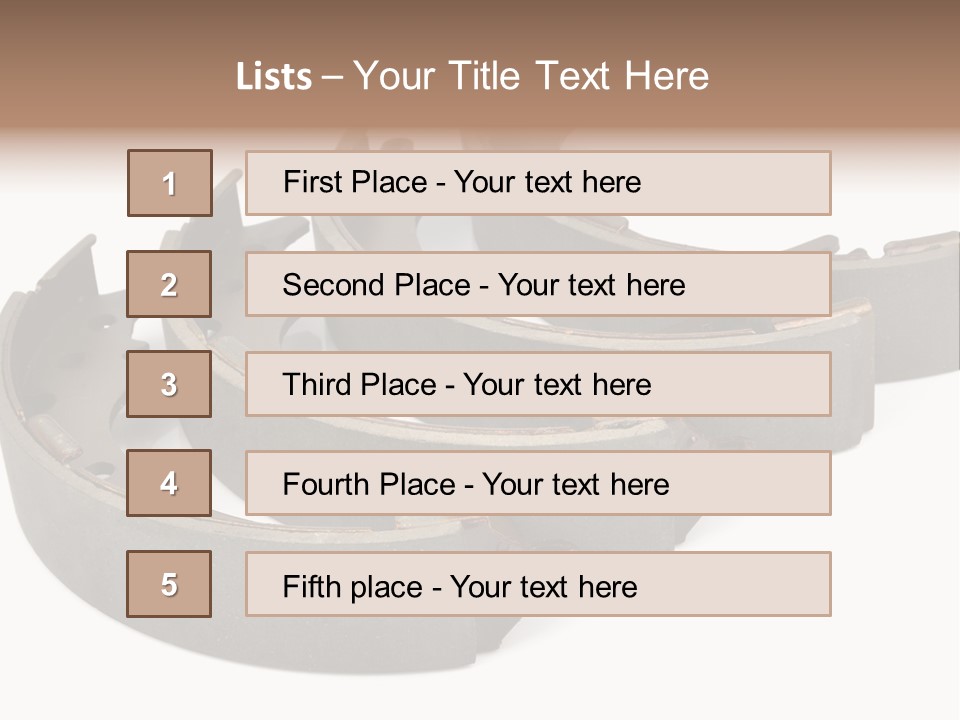Select the word "Third" in row three
Image resolution: width=960 pixels, height=720 pixels.
click(315, 385)
